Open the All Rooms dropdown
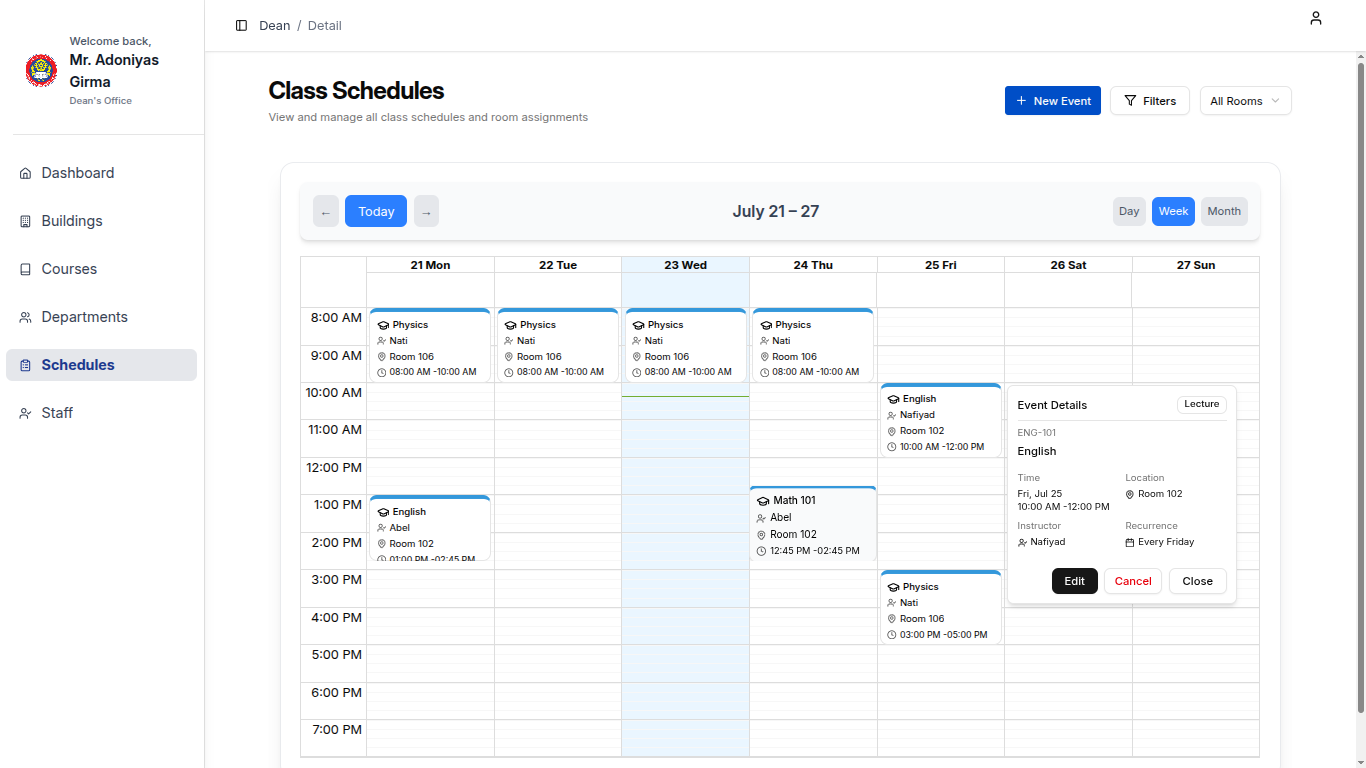Screen dimensions: 1366x768 pyautogui.click(x=1245, y=101)
